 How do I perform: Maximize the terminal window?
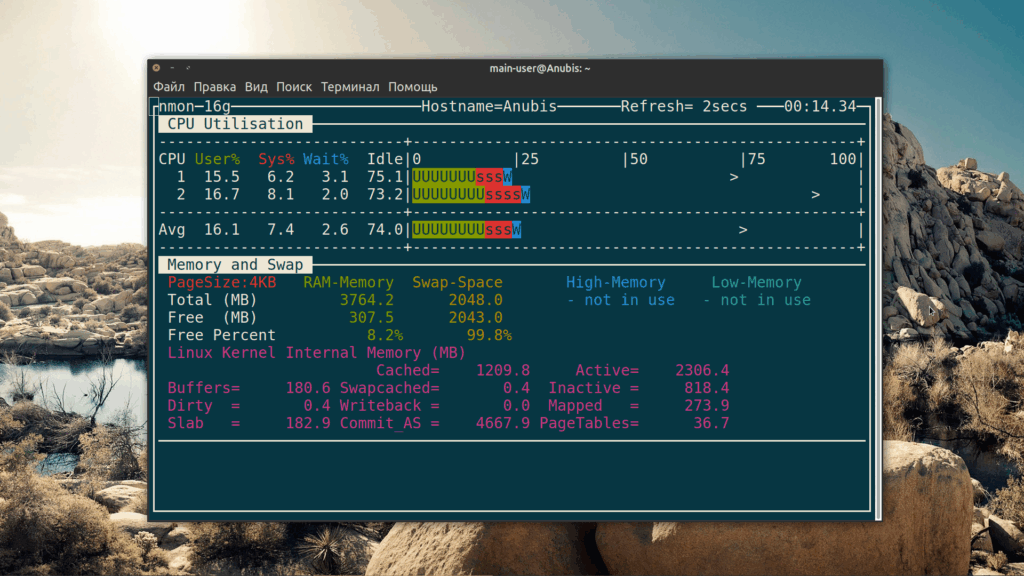click(x=188, y=68)
